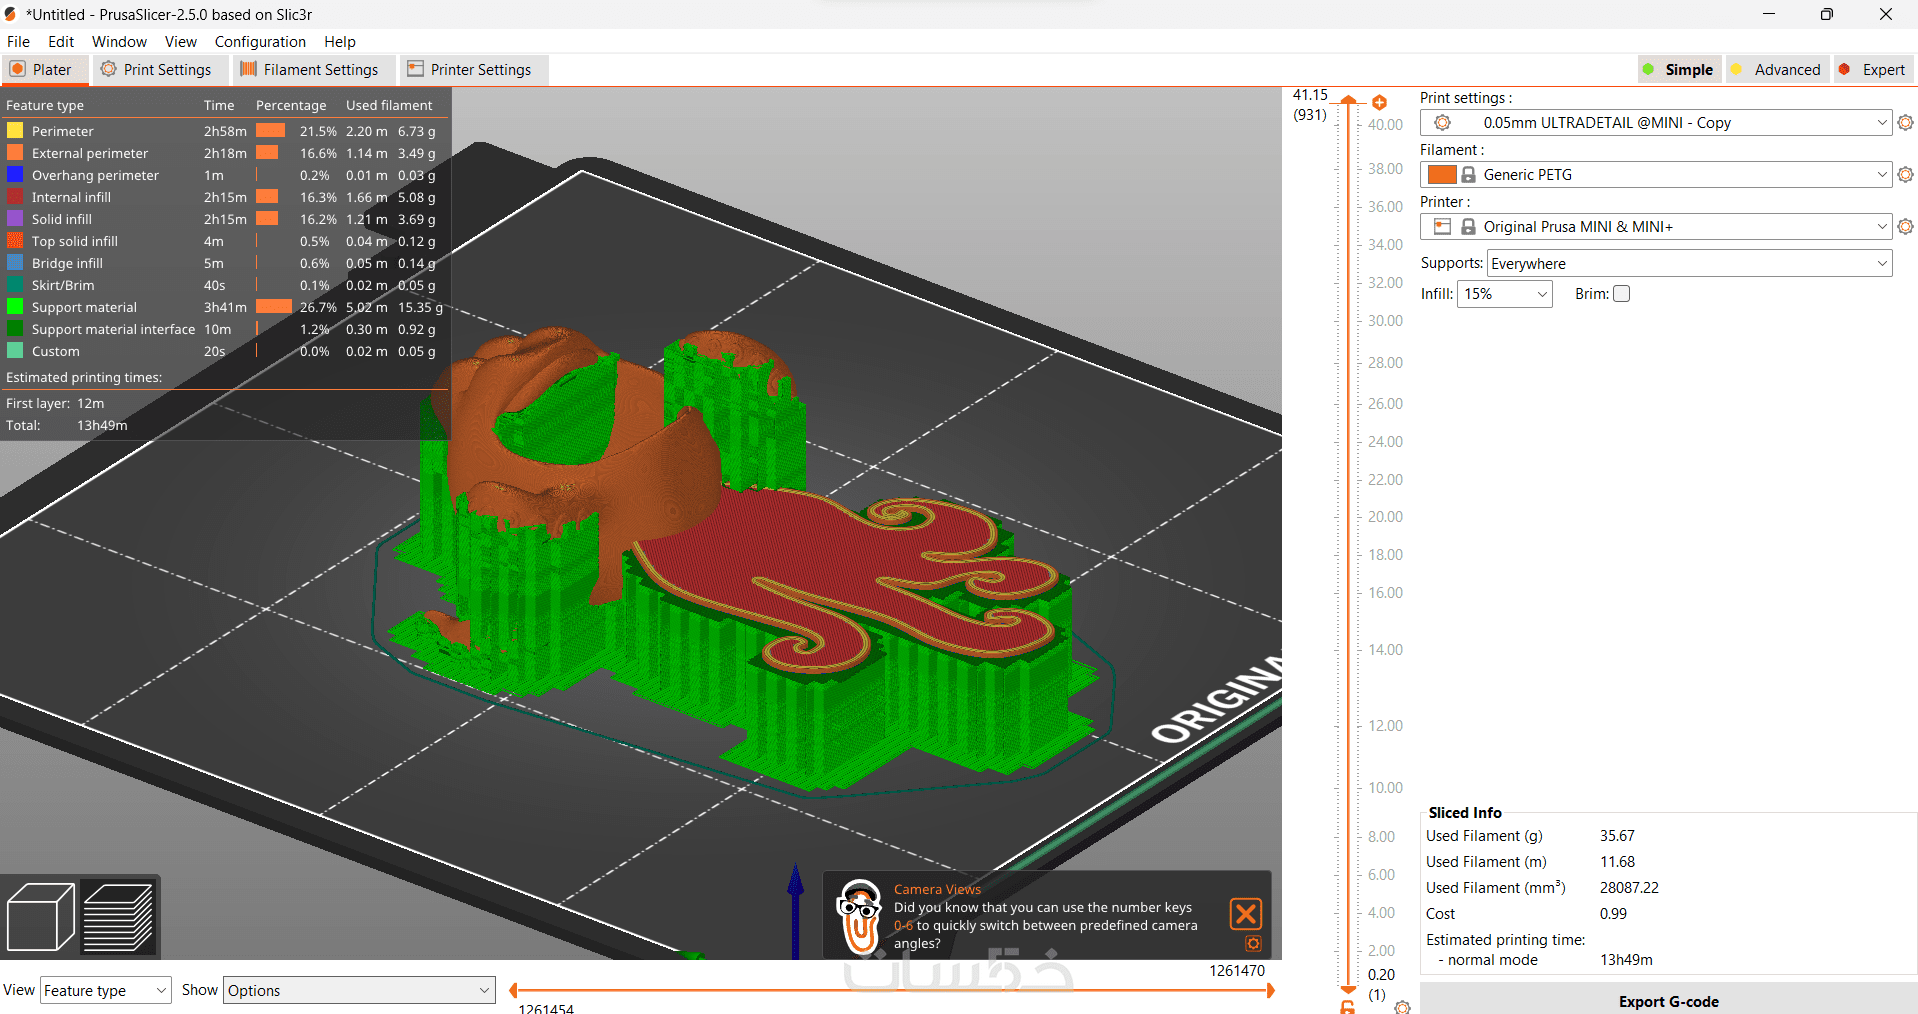Click the right thumb of horizontal move slider
Image resolution: width=1918 pixels, height=1014 pixels.
[x=1271, y=990]
